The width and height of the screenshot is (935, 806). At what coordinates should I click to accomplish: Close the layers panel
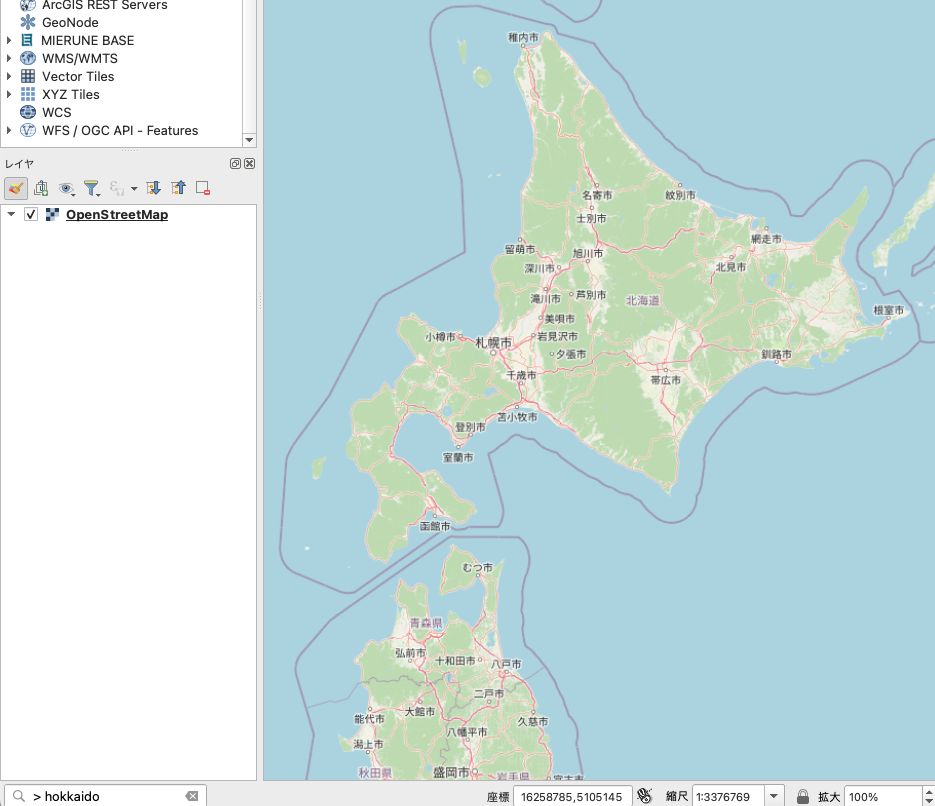click(250, 163)
